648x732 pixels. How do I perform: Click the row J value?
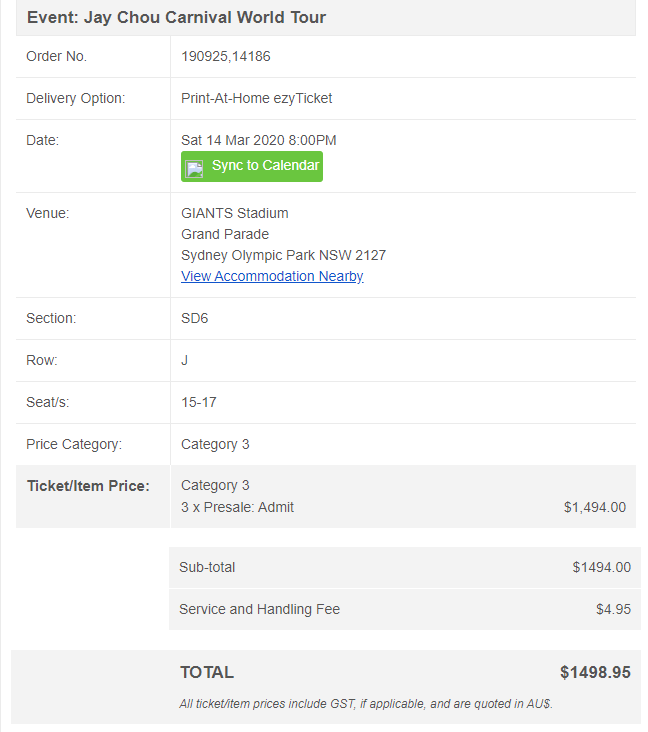point(185,360)
